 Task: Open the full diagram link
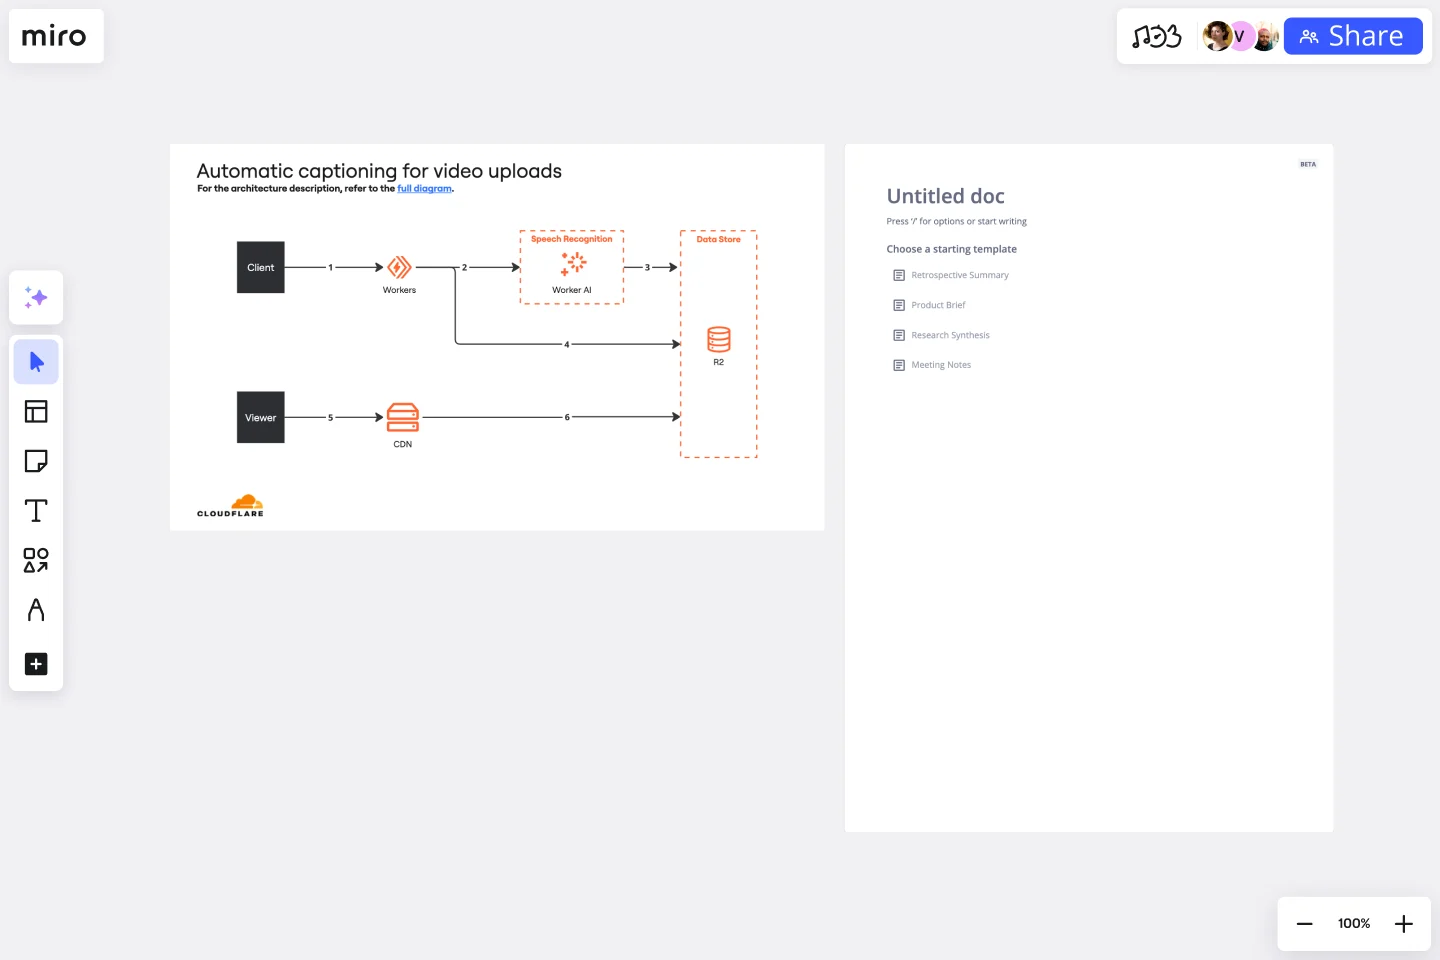pyautogui.click(x=425, y=188)
